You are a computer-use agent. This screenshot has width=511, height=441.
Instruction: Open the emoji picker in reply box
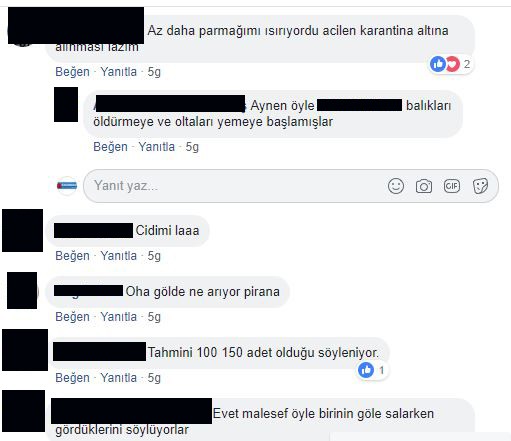pyautogui.click(x=396, y=186)
